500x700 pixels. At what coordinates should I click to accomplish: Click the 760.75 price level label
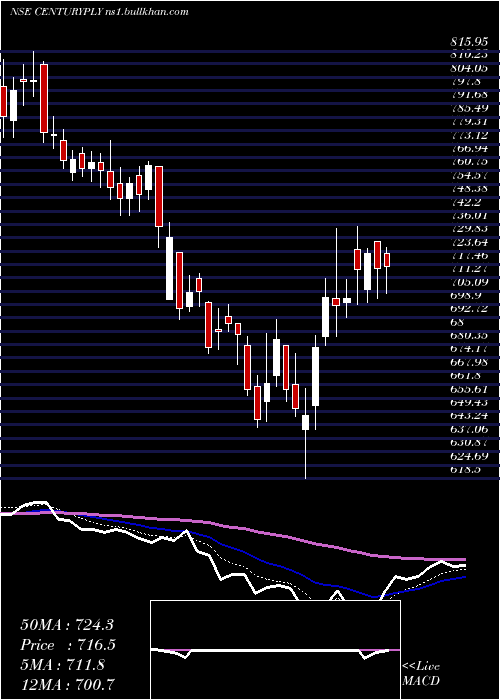(469, 162)
